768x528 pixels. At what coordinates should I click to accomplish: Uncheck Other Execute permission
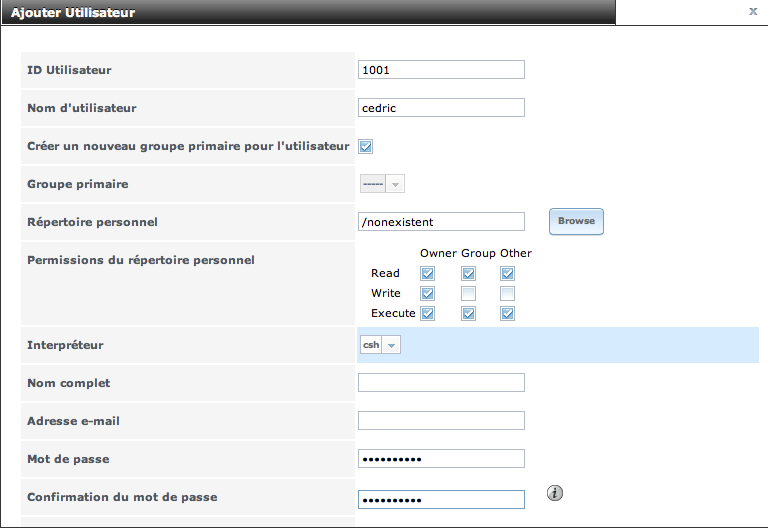click(507, 313)
